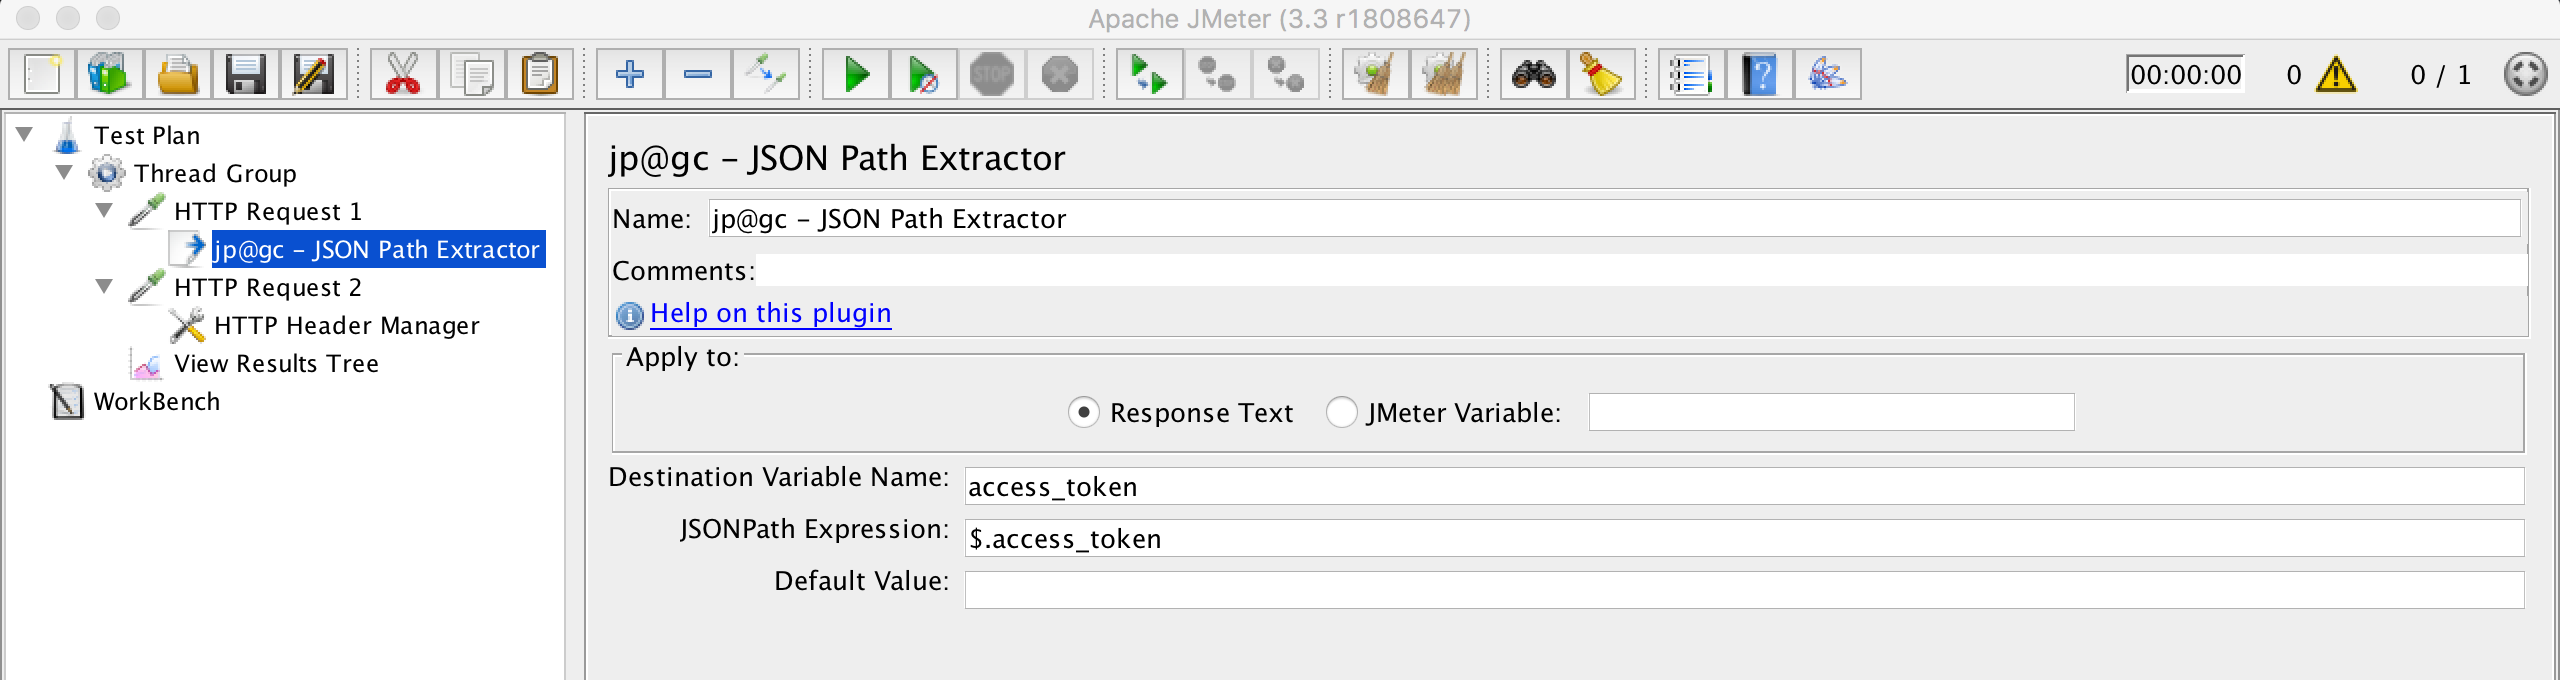The height and width of the screenshot is (680, 2560).
Task: Click the Cut scissors icon
Action: pyautogui.click(x=403, y=75)
